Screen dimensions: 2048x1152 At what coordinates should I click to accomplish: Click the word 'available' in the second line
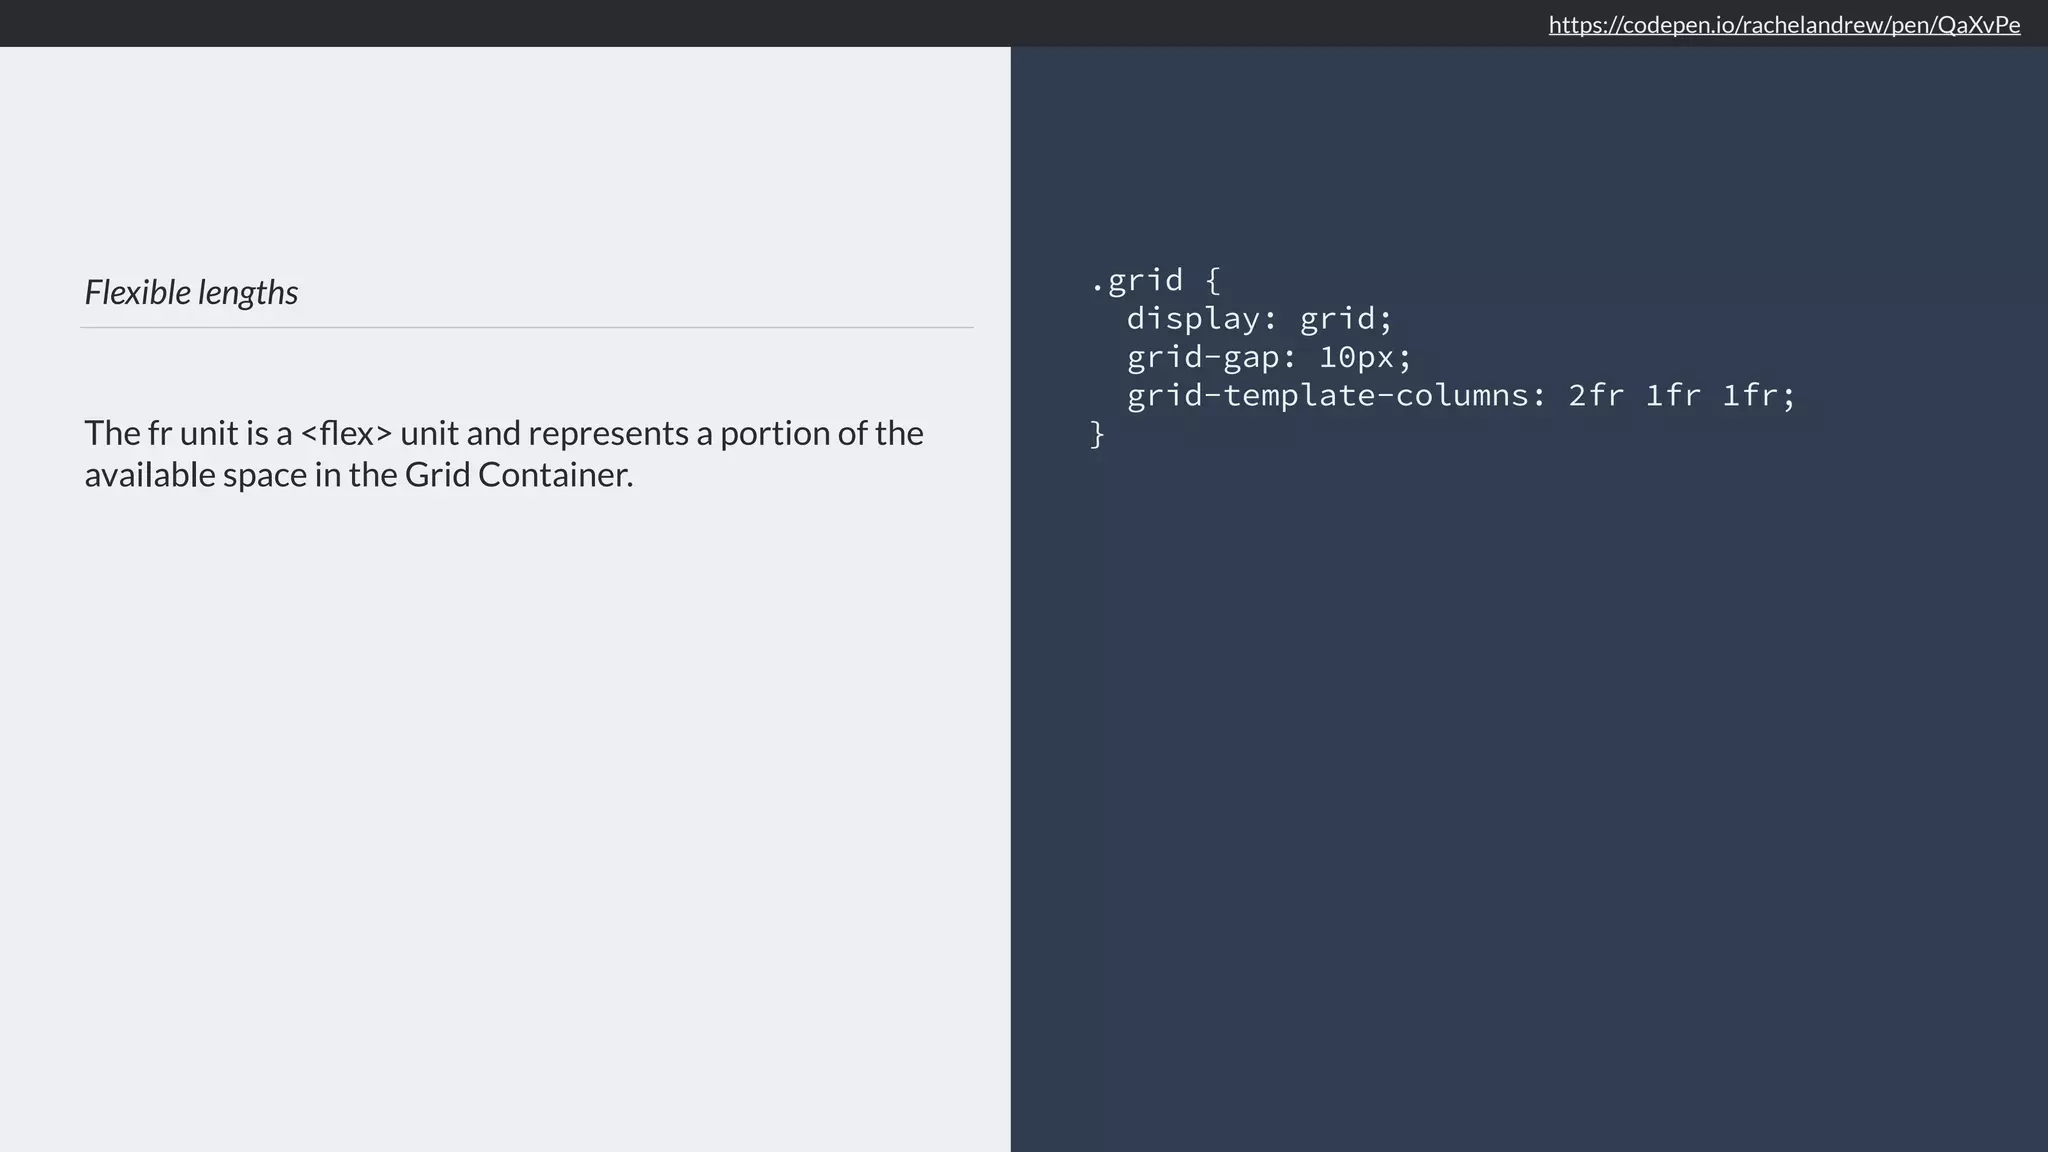pyautogui.click(x=149, y=475)
